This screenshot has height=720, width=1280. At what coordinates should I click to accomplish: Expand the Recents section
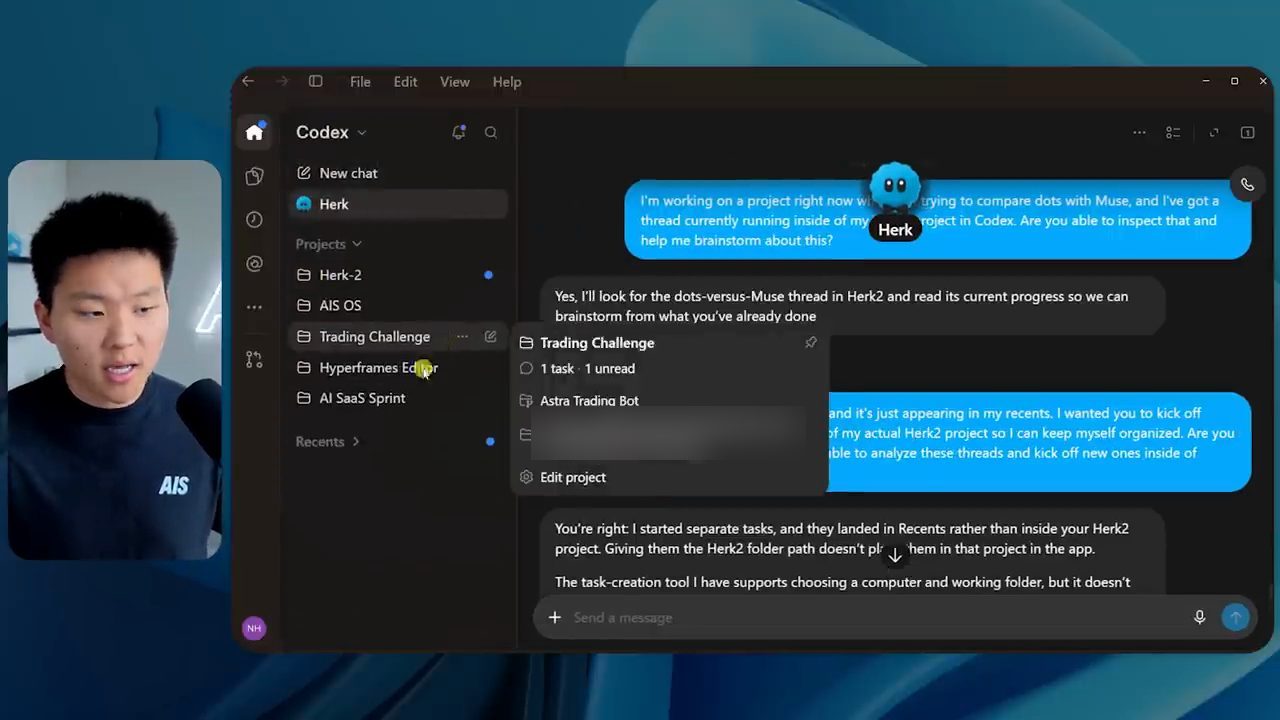point(327,441)
